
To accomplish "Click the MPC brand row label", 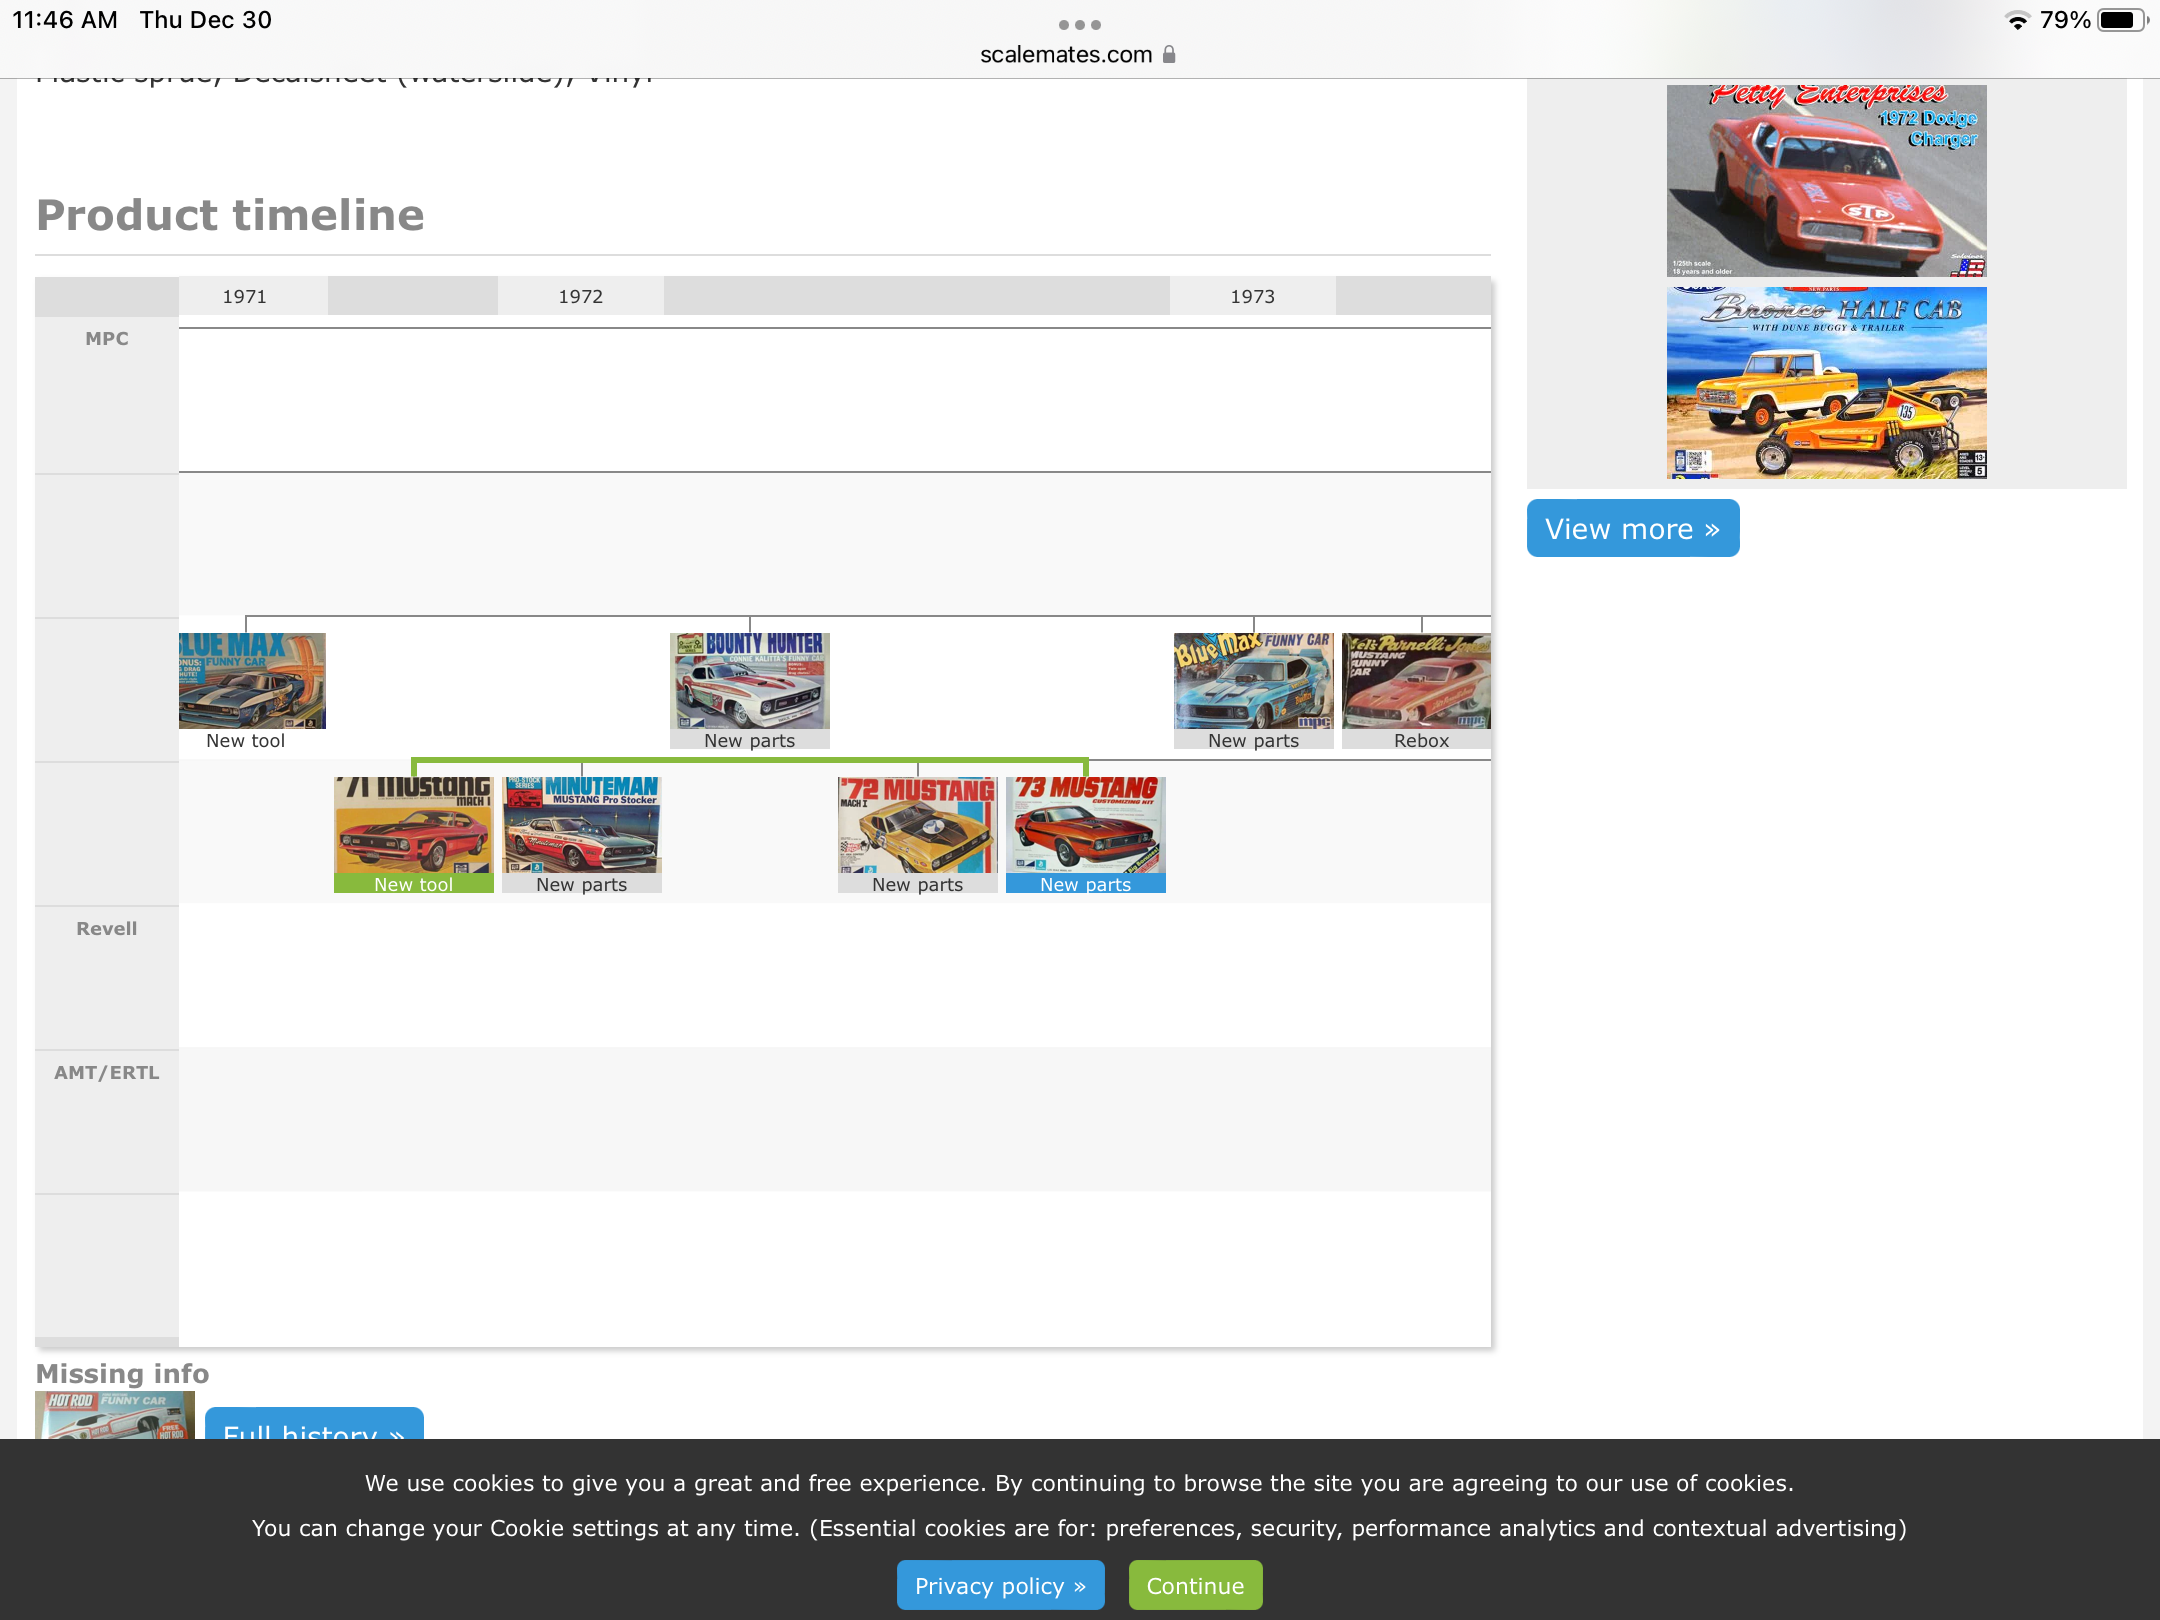I will (x=107, y=339).
